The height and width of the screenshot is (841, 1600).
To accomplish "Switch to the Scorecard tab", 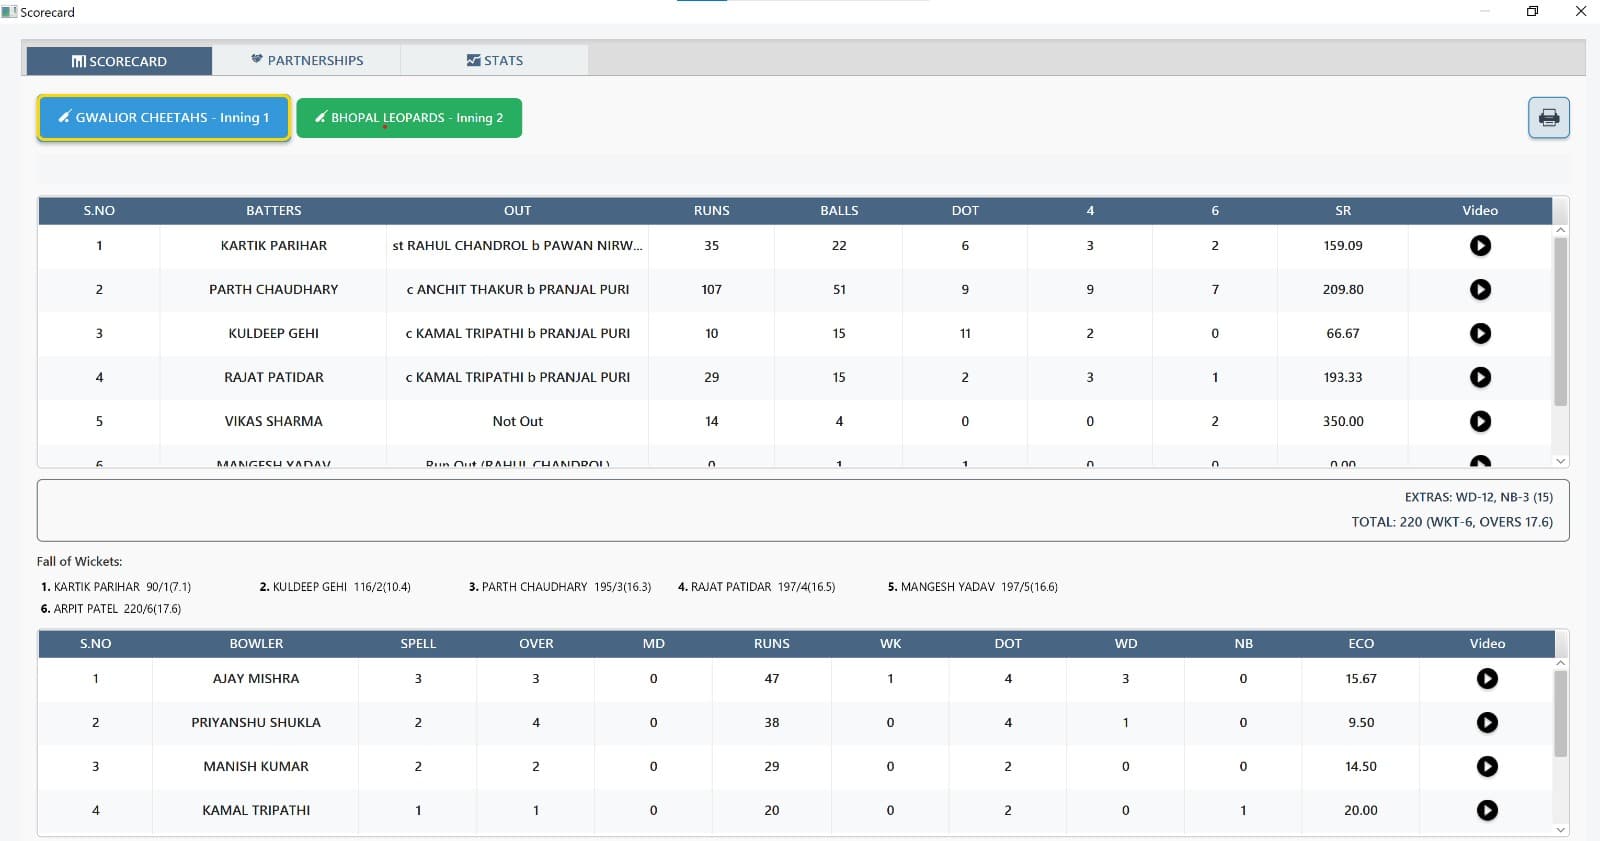I will click(119, 61).
